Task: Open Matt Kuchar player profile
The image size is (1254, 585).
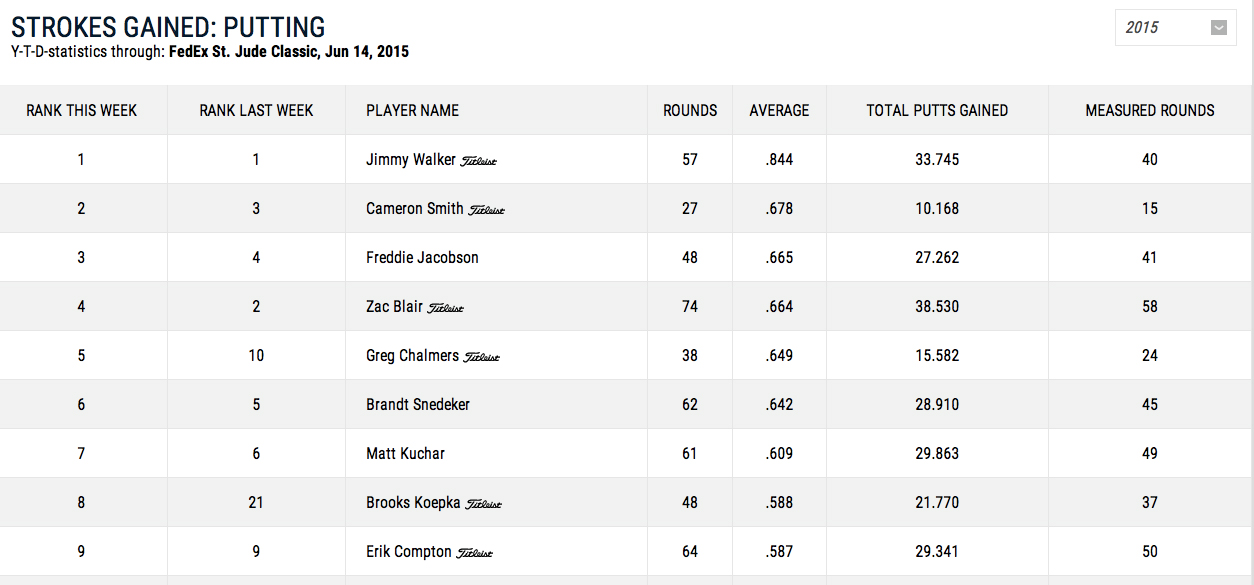Action: pos(405,454)
